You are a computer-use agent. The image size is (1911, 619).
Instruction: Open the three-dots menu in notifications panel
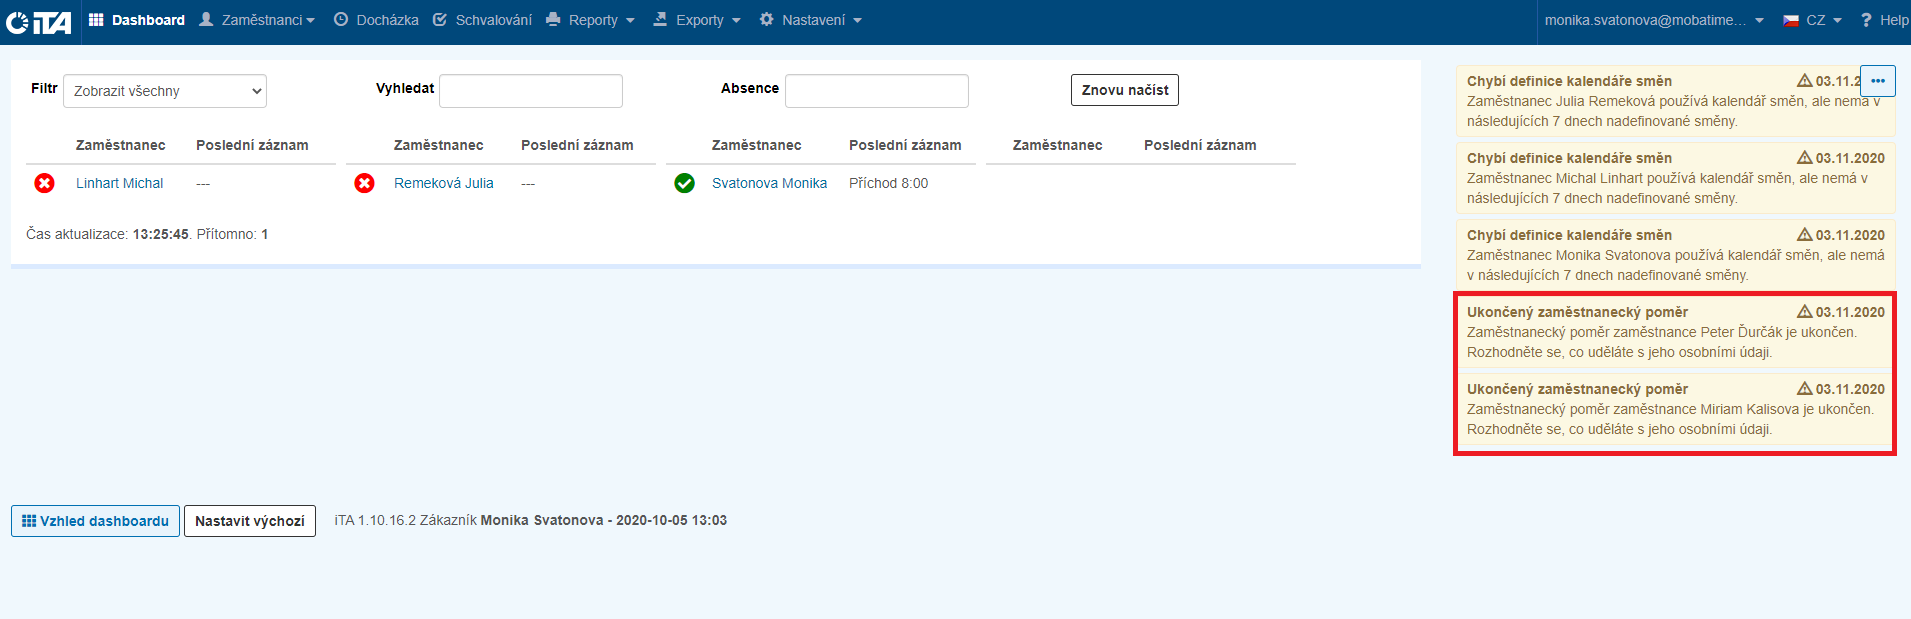click(x=1877, y=81)
